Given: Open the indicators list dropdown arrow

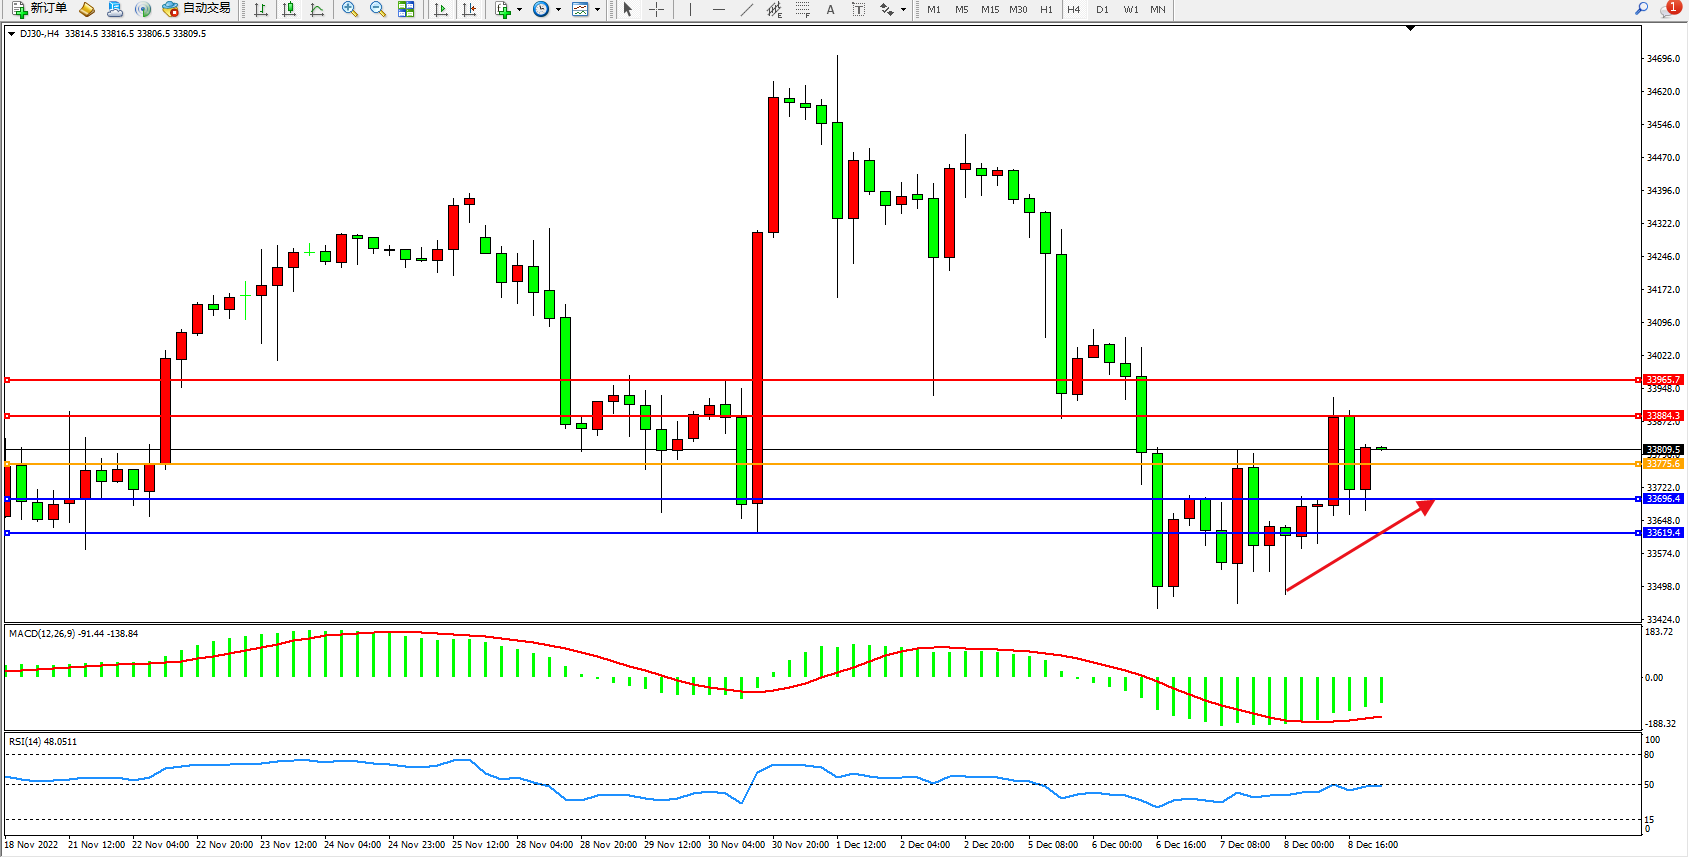Looking at the screenshot, I should pos(519,9).
